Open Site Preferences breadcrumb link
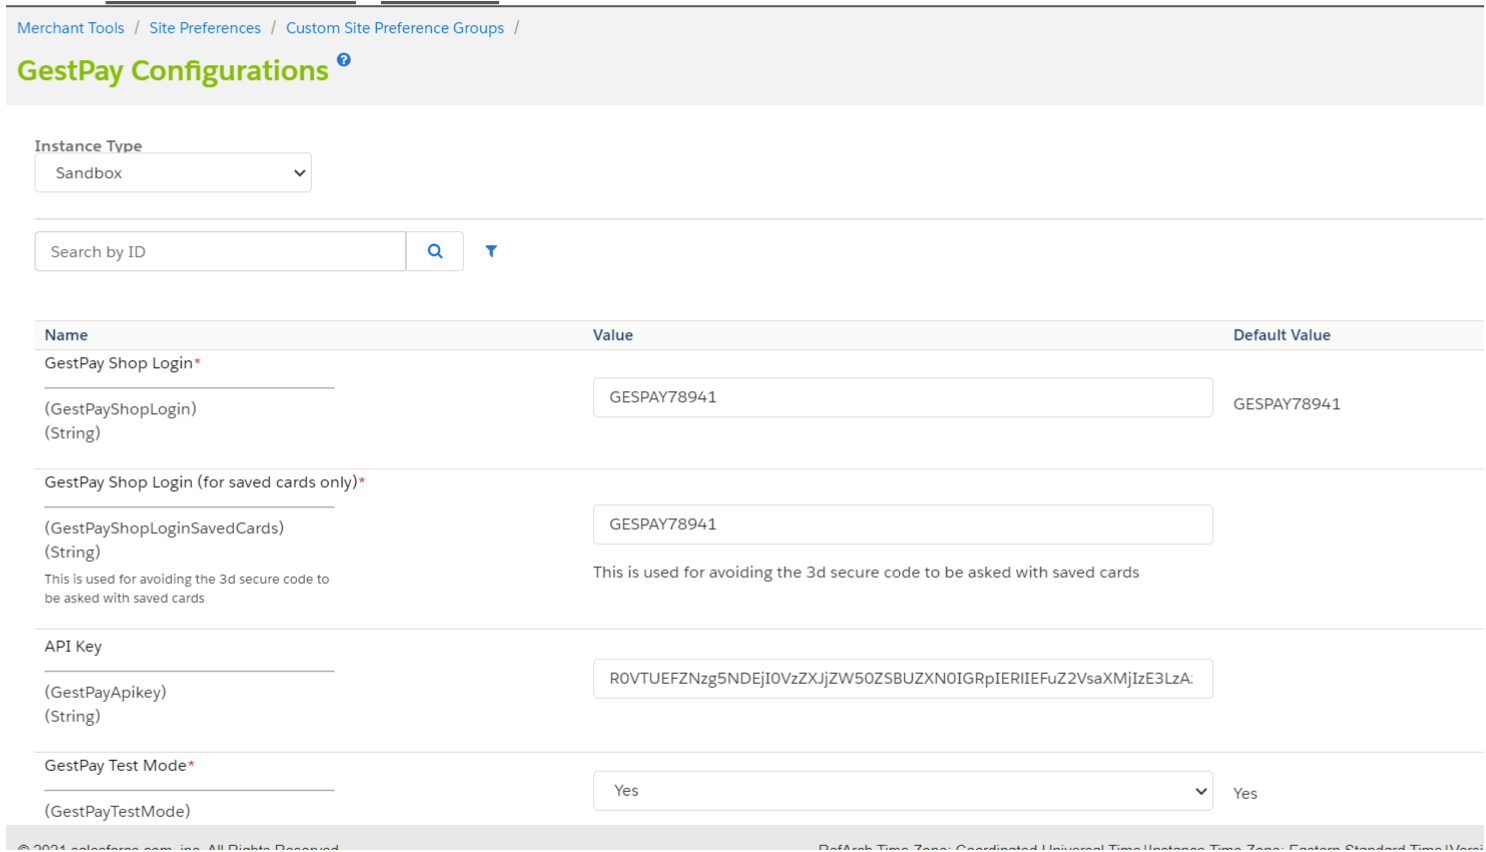 [x=205, y=28]
